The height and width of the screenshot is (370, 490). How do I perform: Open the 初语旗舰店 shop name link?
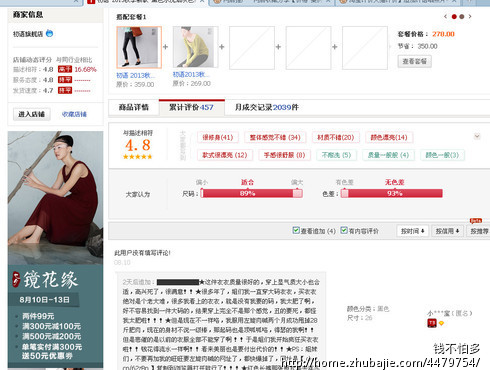point(28,34)
